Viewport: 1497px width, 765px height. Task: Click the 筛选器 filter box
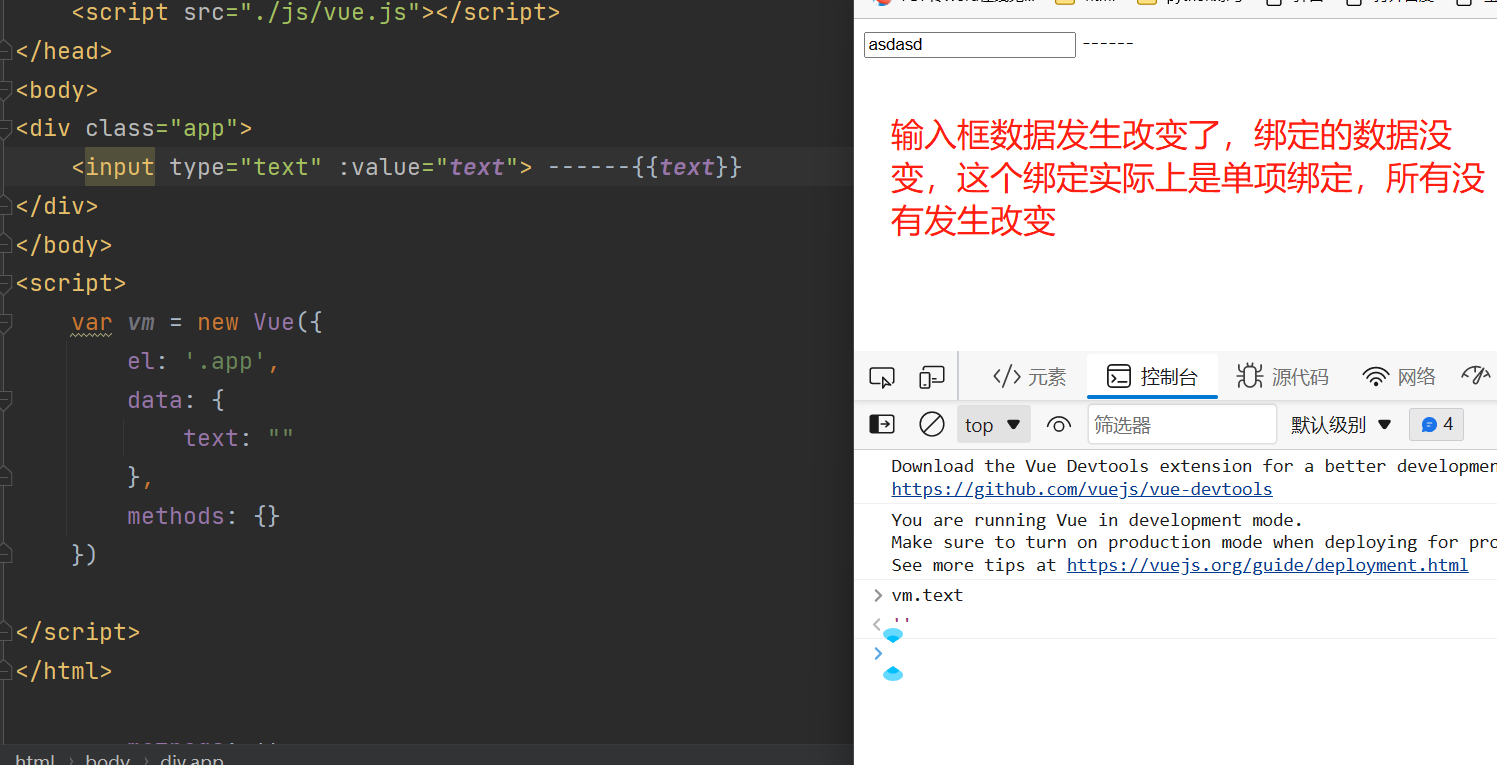[x=1182, y=424]
